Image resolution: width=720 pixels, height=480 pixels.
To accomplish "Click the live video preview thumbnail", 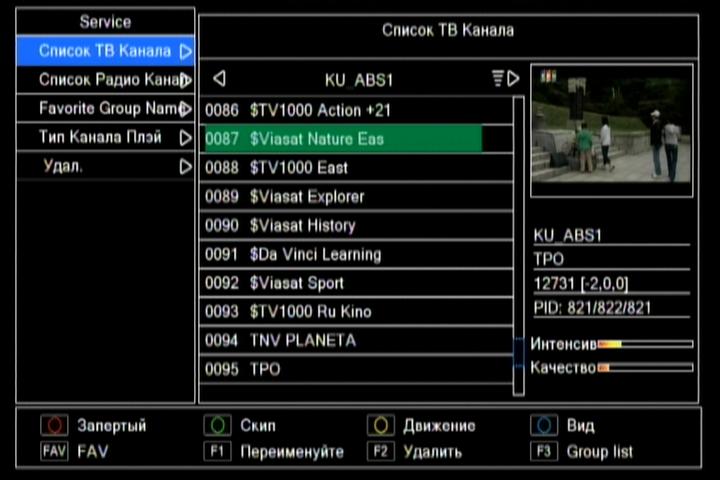I will (x=612, y=131).
